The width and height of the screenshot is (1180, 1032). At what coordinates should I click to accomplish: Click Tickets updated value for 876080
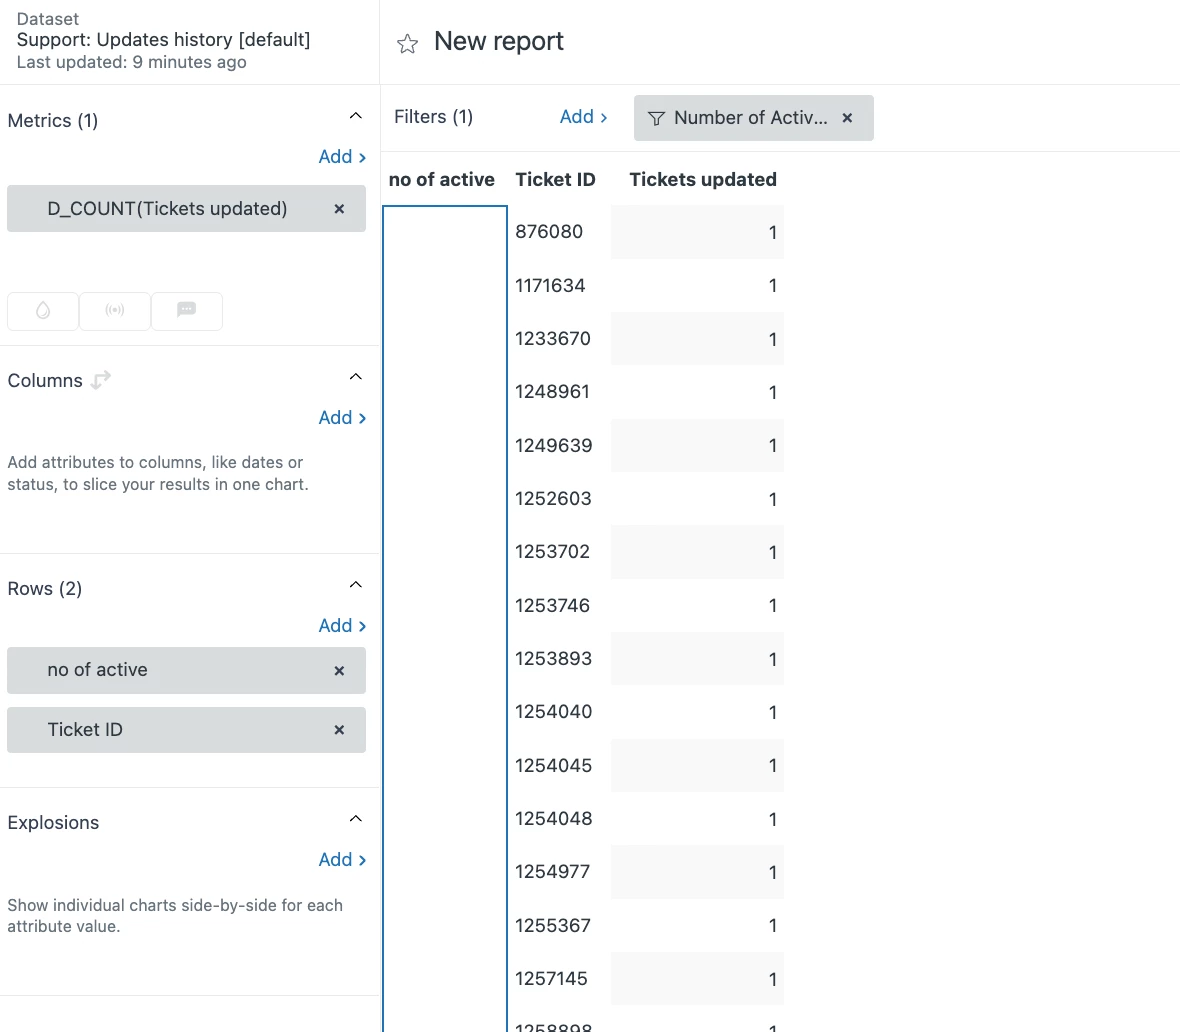pyautogui.click(x=698, y=233)
